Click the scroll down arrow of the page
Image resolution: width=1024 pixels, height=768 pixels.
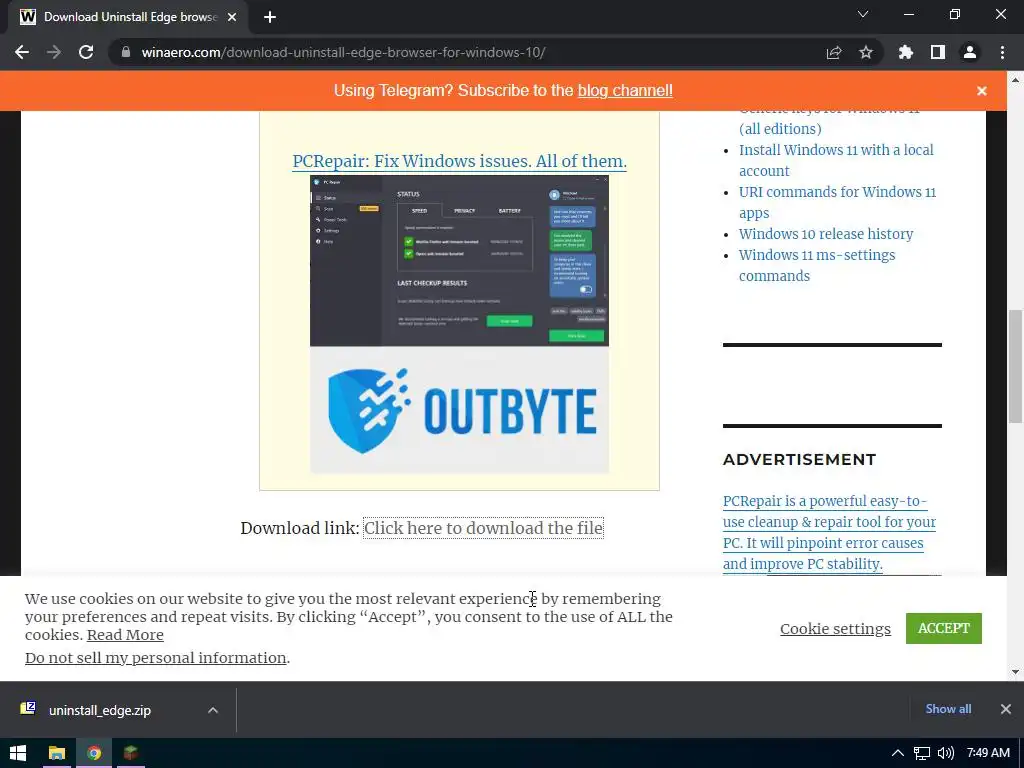(x=1015, y=672)
